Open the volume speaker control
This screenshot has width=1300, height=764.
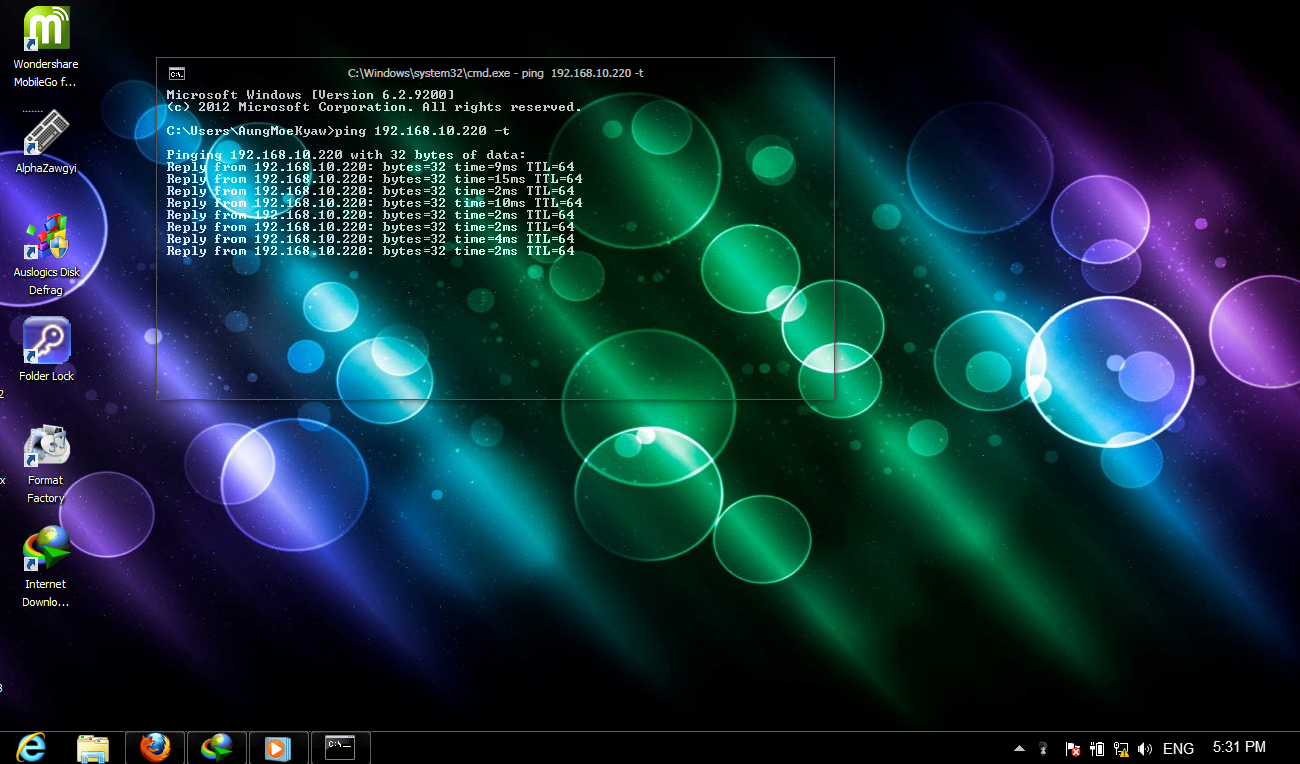tap(1145, 748)
